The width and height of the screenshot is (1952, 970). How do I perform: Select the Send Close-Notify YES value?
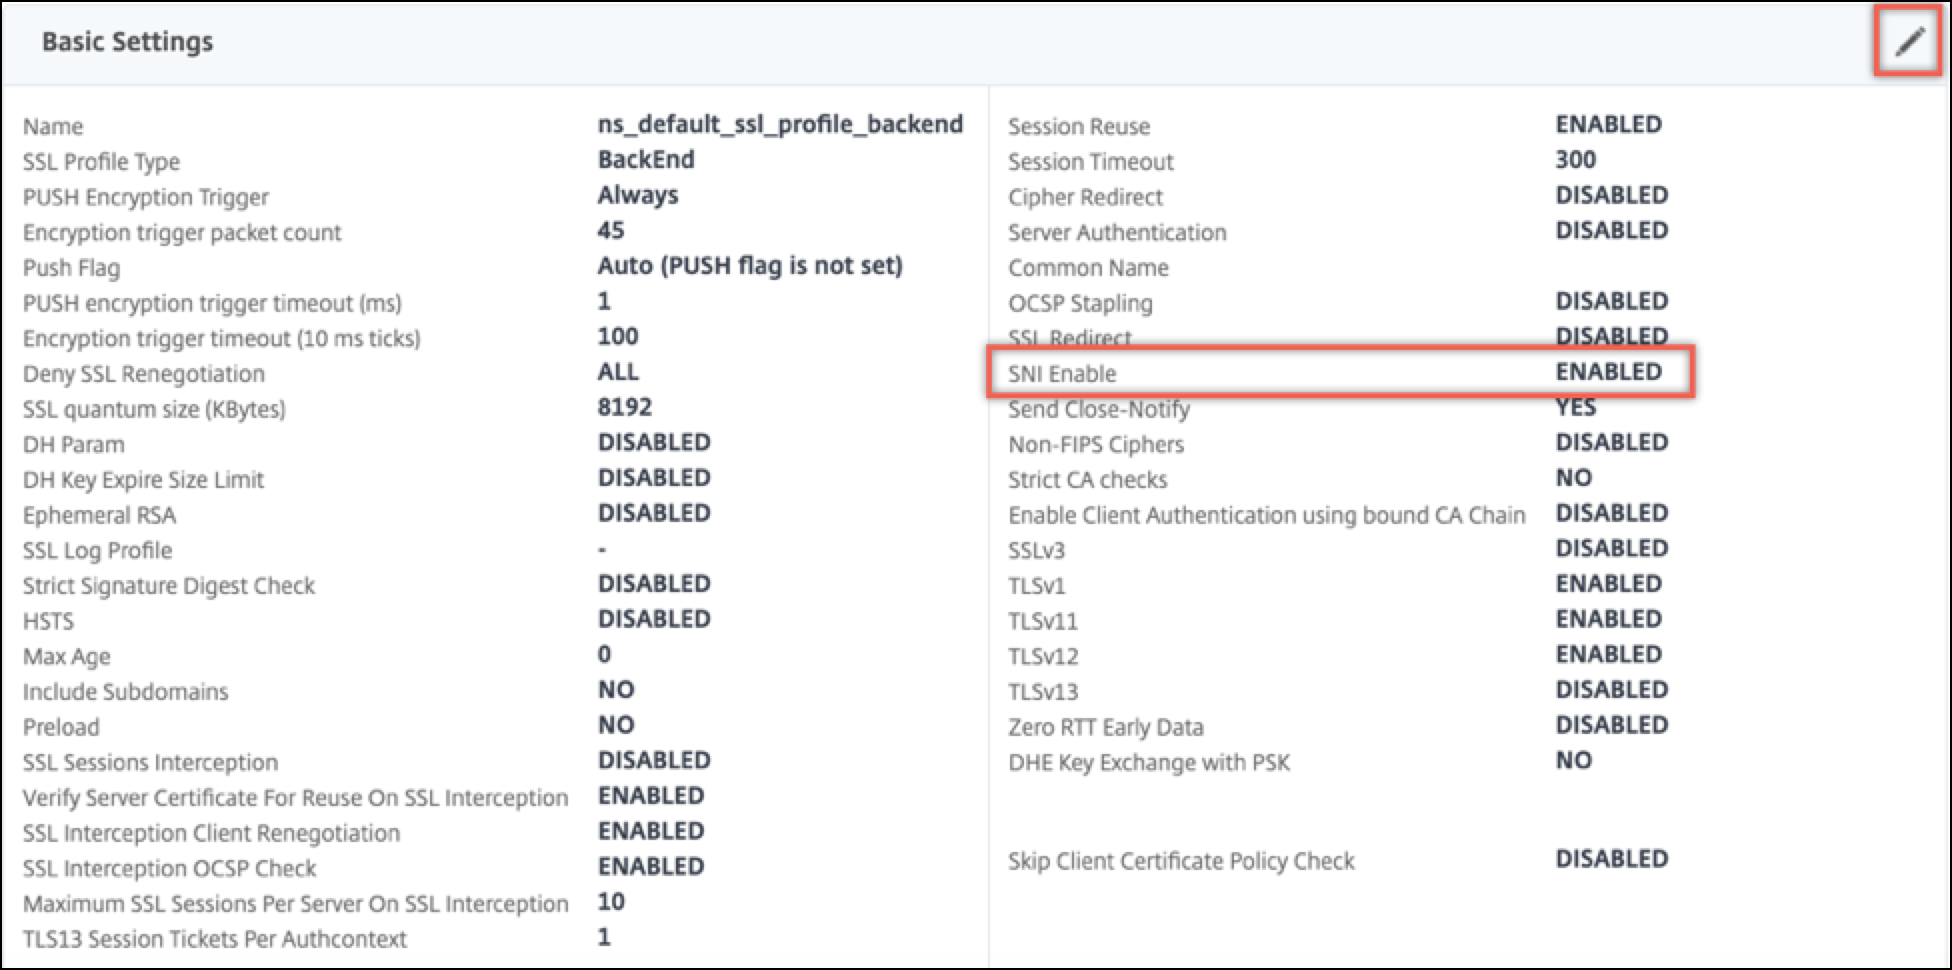(x=1575, y=407)
